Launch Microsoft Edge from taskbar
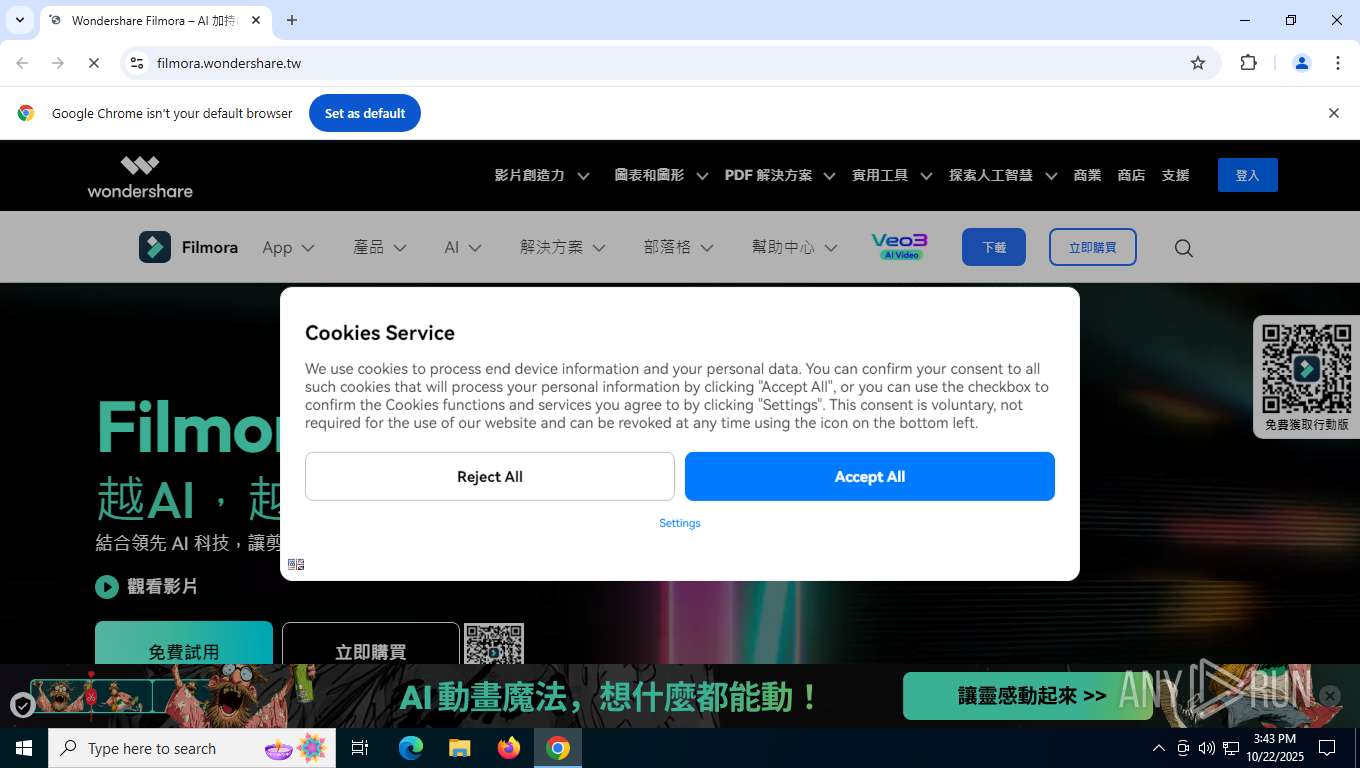The image size is (1360, 768). [x=411, y=748]
